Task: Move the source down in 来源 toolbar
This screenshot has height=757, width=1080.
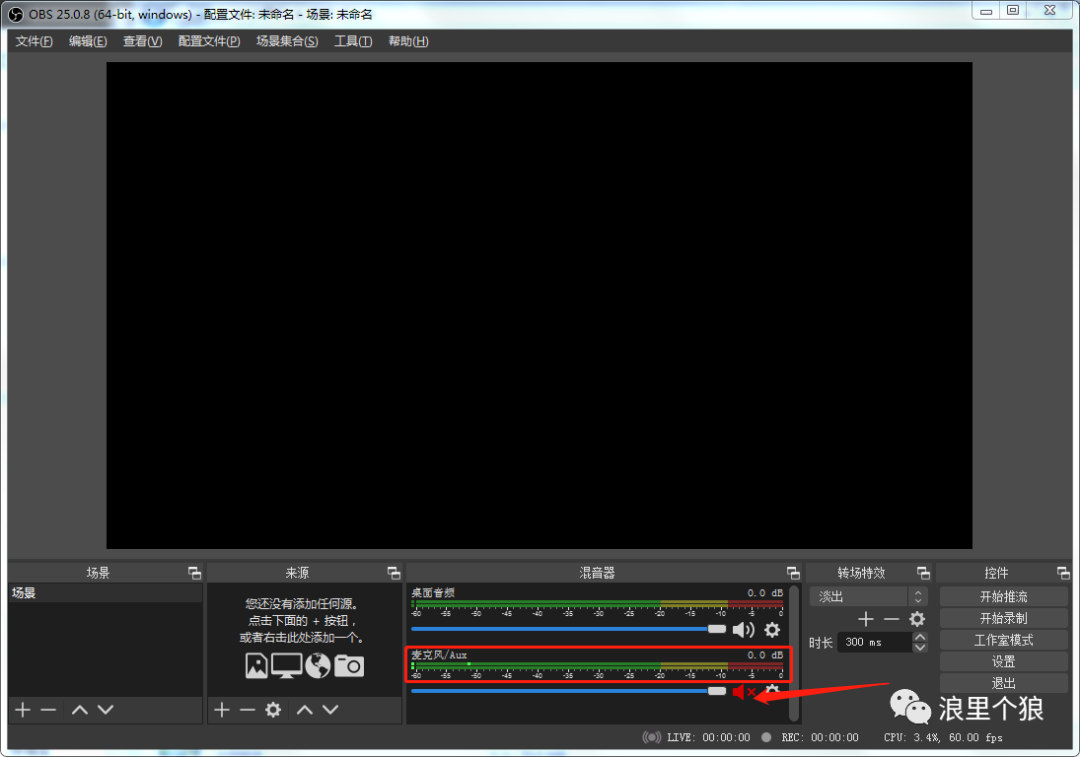Action: coord(331,709)
